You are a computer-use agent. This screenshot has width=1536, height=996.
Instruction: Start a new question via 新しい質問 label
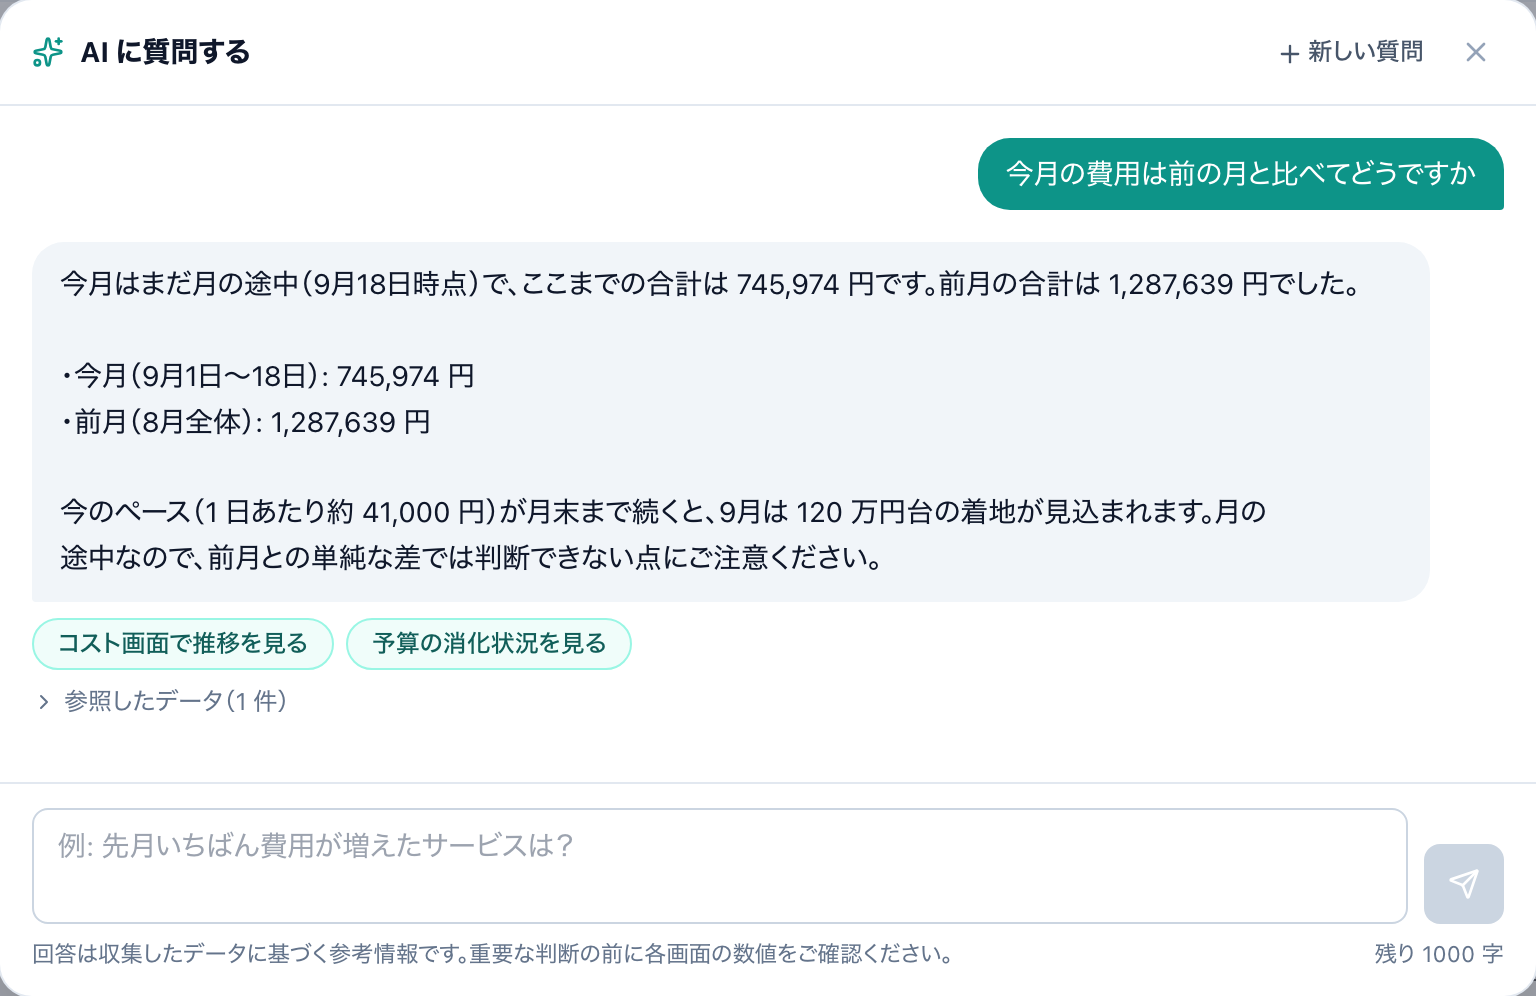(x=1365, y=52)
